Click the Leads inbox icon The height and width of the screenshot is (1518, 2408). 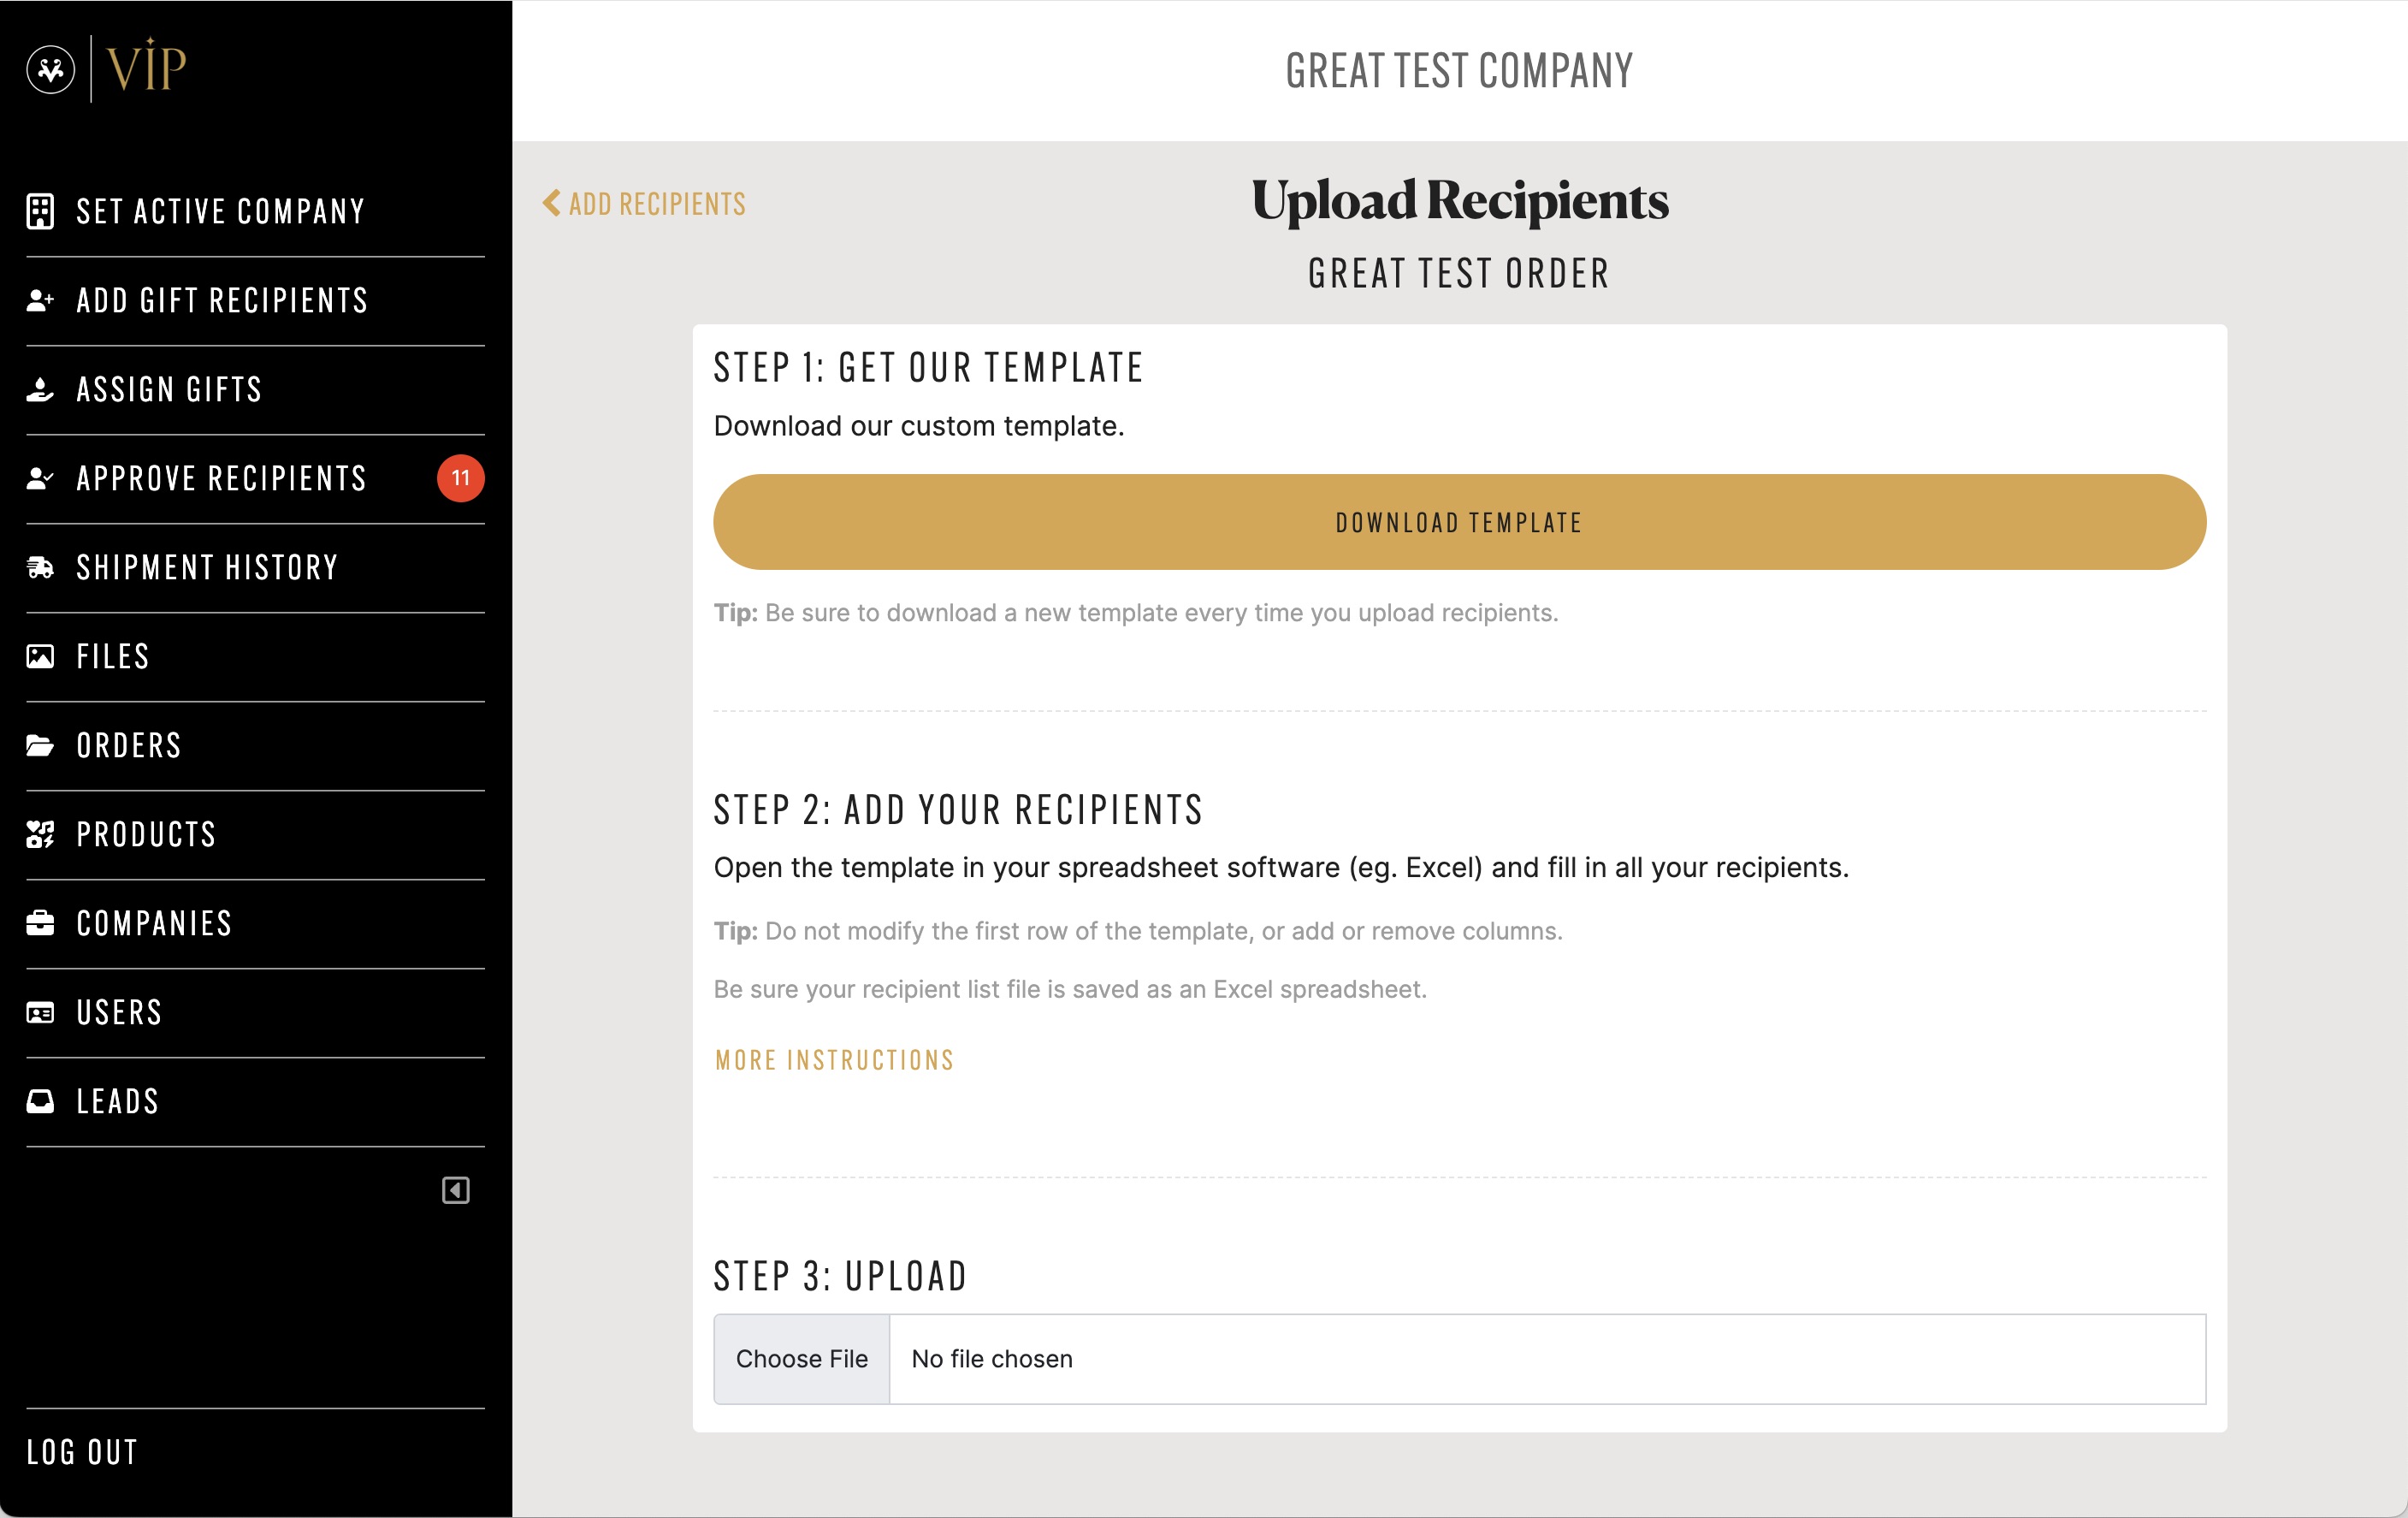coord(40,1101)
